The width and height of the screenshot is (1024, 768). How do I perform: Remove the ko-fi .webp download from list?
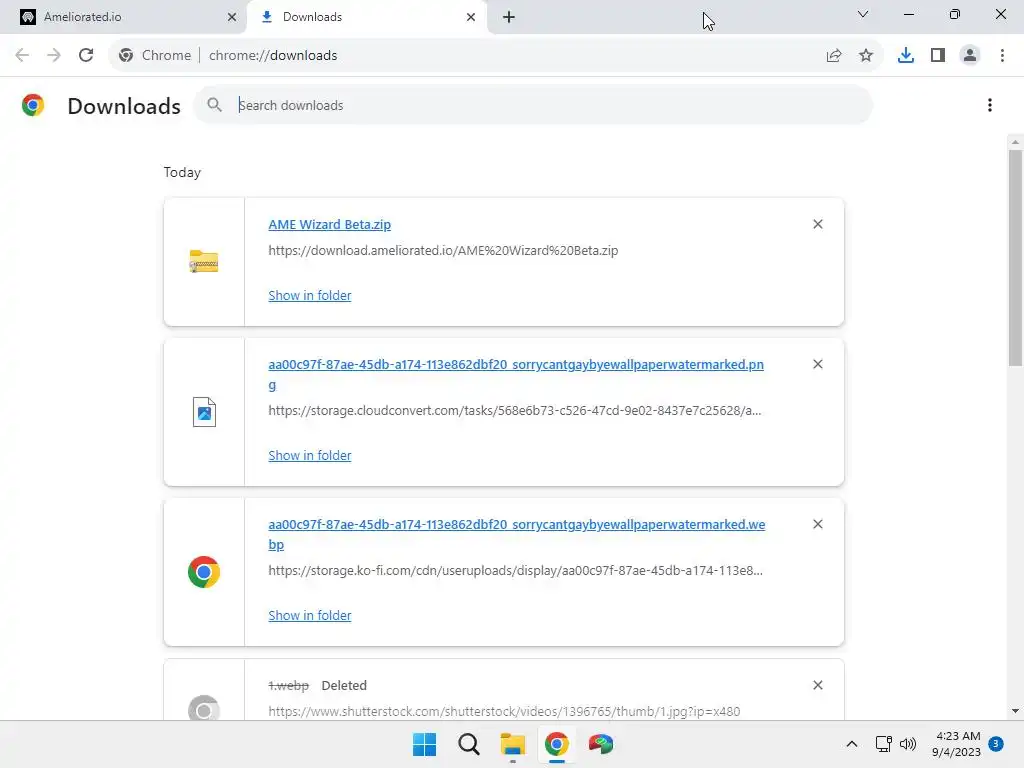[x=818, y=524]
